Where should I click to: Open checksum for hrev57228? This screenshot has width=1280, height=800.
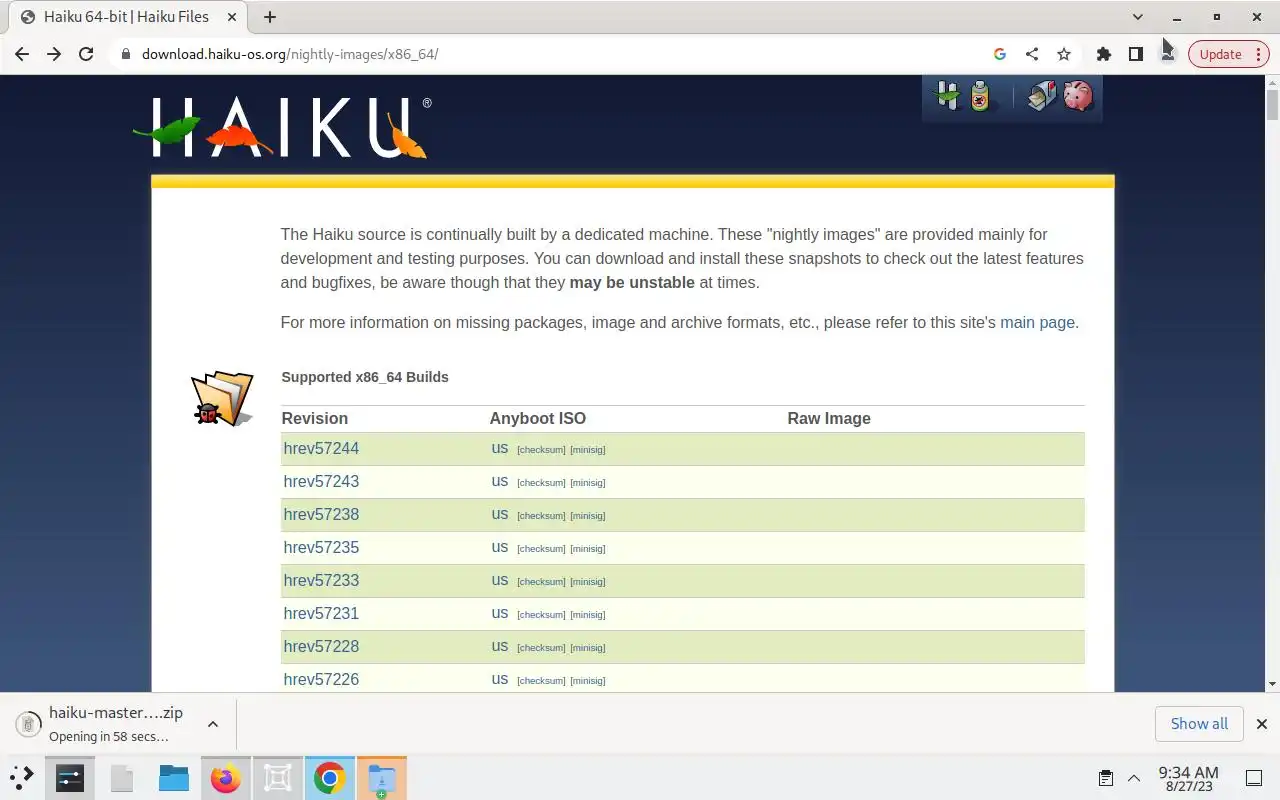click(541, 648)
